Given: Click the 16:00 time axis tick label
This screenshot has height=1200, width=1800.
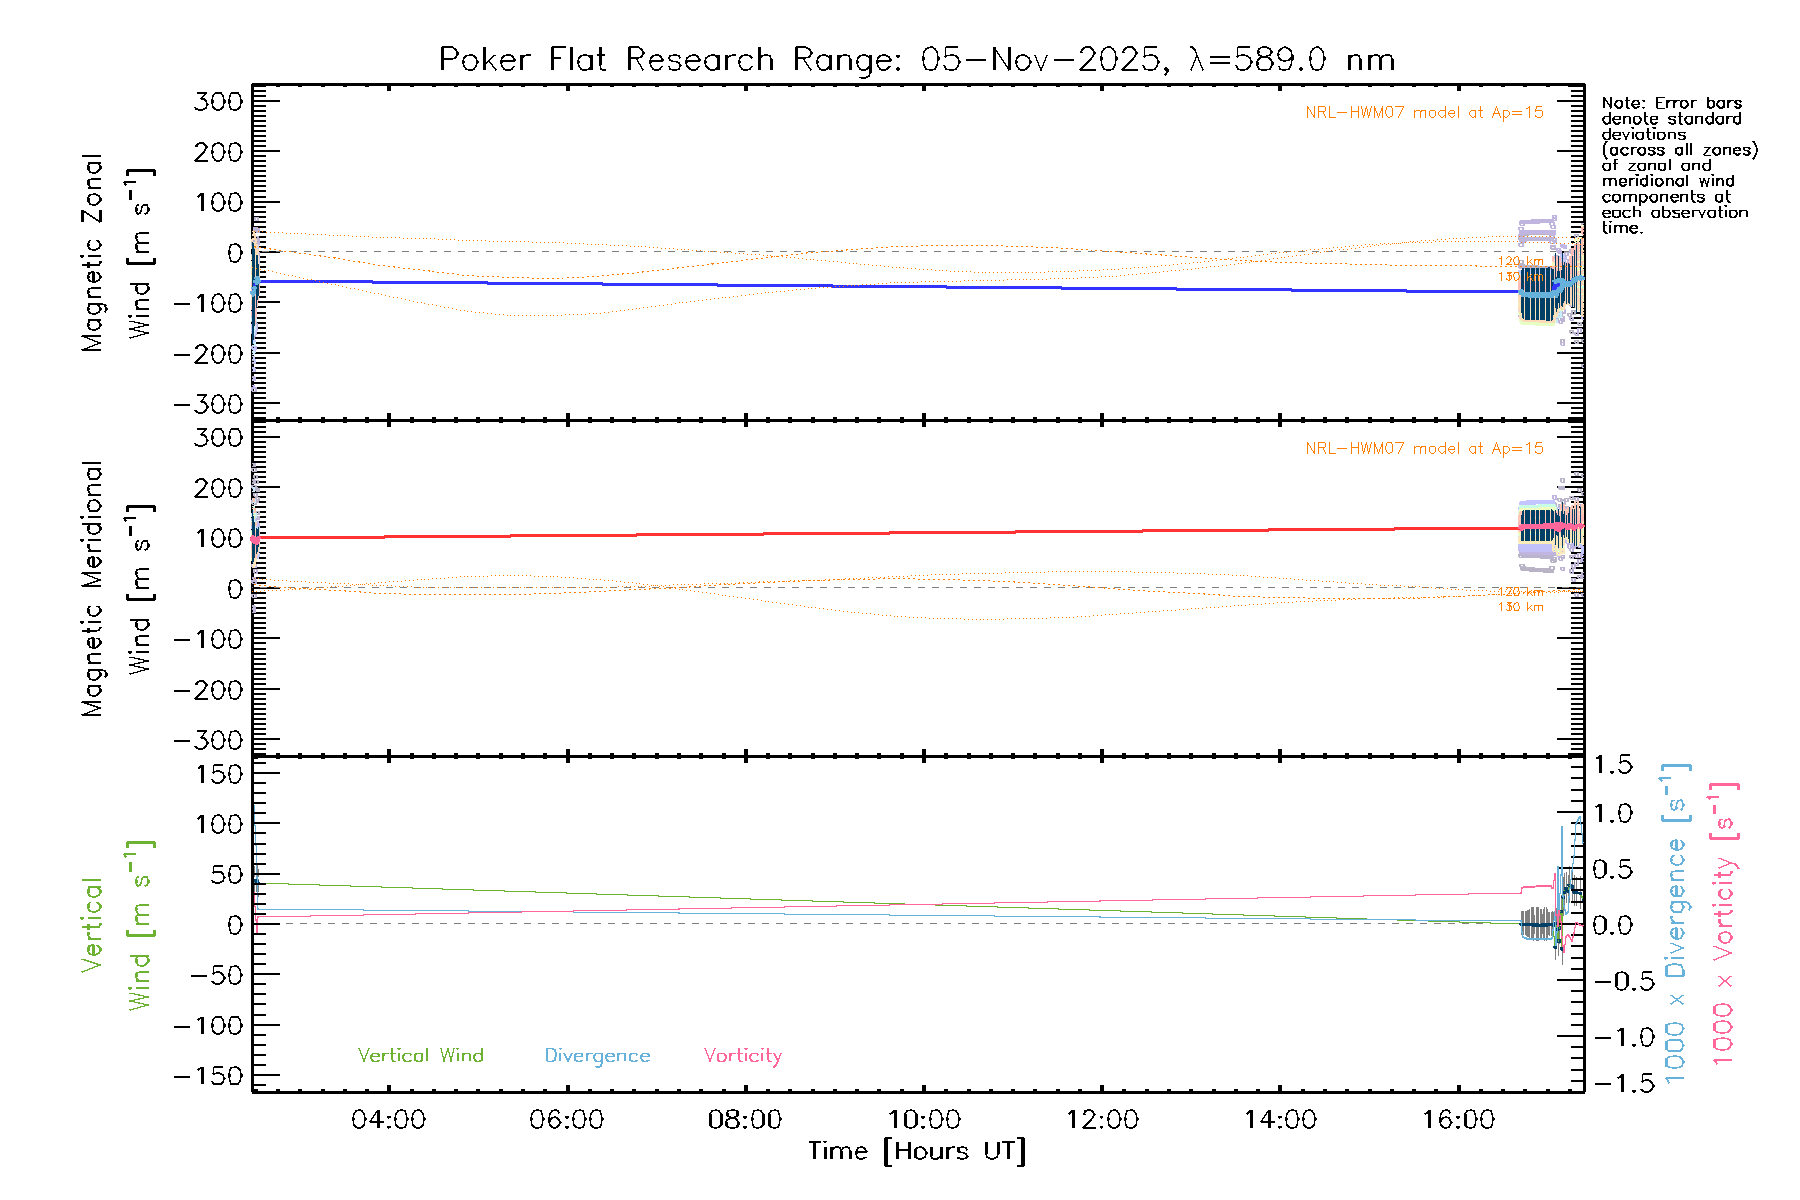Looking at the screenshot, I should 1458,1120.
